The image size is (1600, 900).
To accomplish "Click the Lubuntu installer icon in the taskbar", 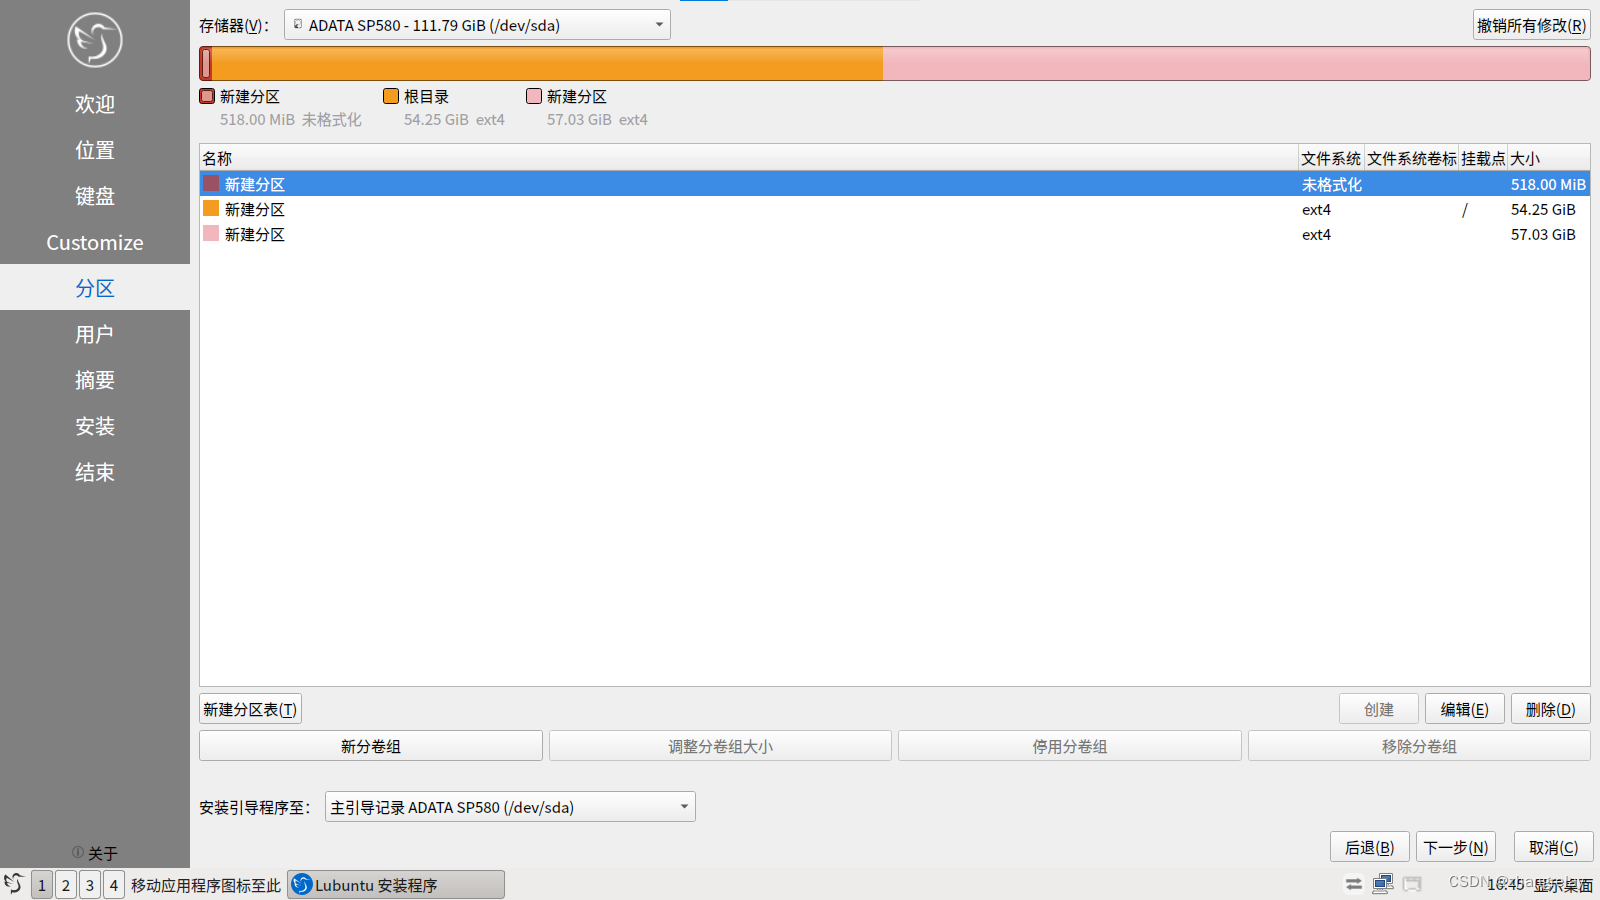I will click(x=302, y=885).
